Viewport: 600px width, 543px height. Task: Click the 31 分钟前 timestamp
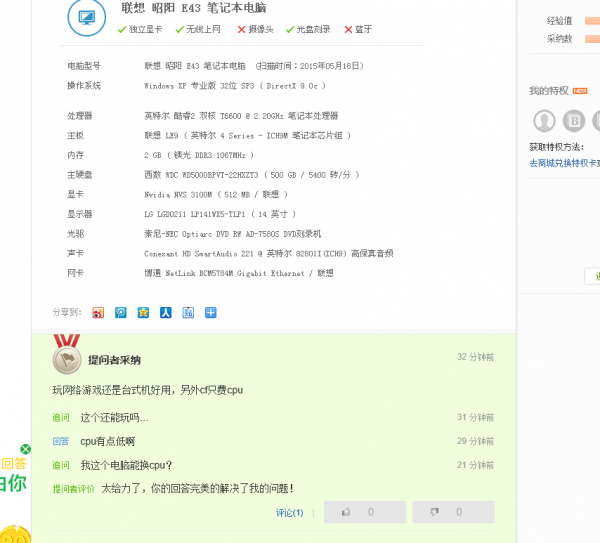(475, 417)
